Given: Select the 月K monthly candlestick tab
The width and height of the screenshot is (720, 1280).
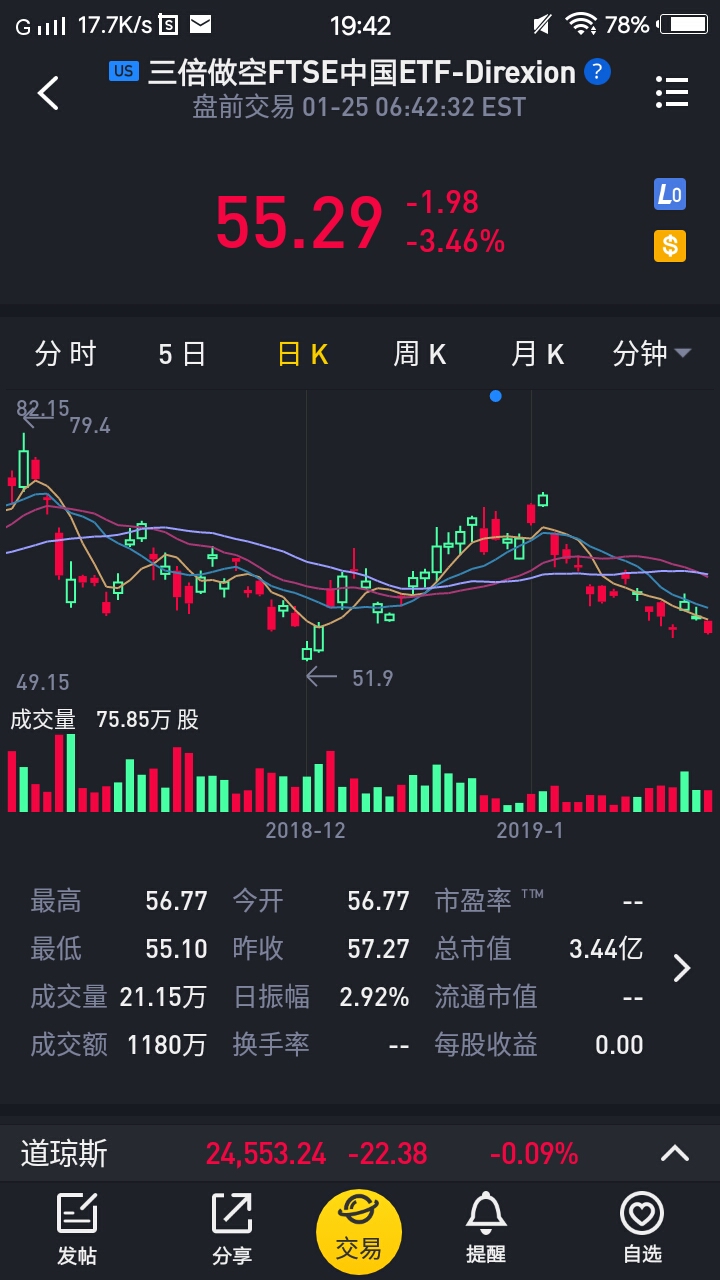Looking at the screenshot, I should [x=538, y=354].
